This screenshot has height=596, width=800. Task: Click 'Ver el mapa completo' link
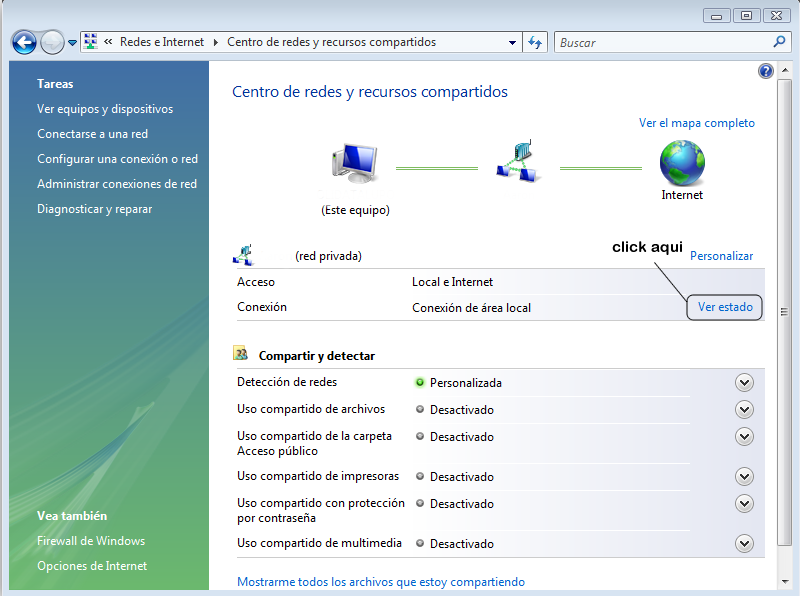[x=696, y=123]
